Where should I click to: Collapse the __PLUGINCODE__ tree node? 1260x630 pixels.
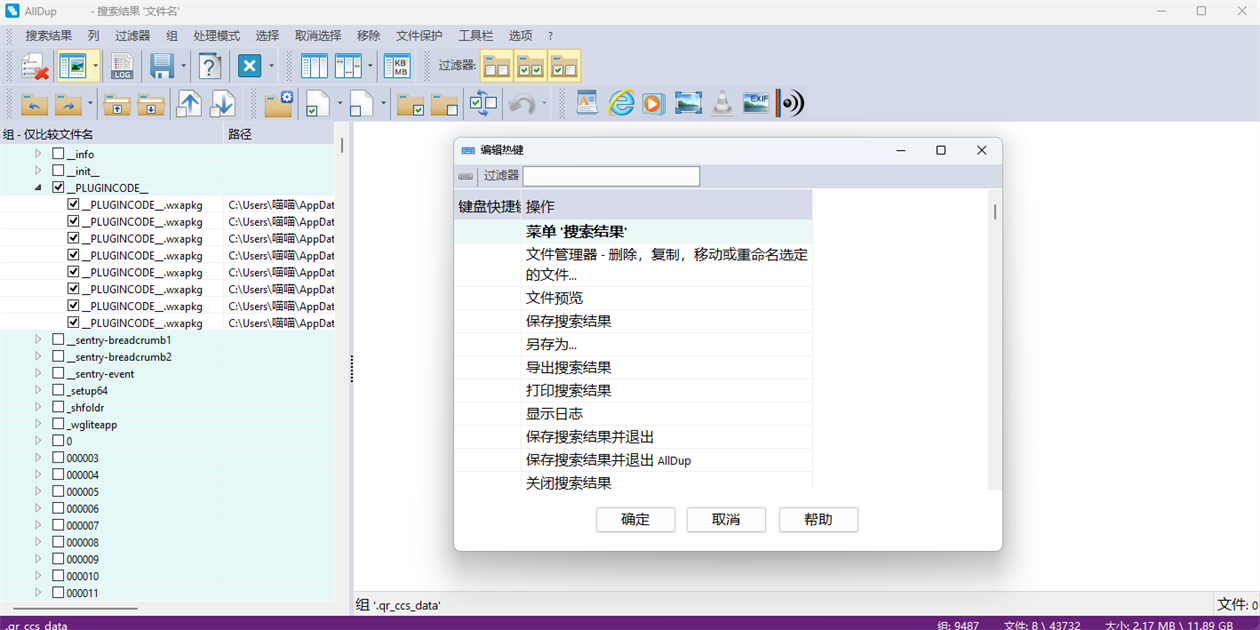[37, 187]
